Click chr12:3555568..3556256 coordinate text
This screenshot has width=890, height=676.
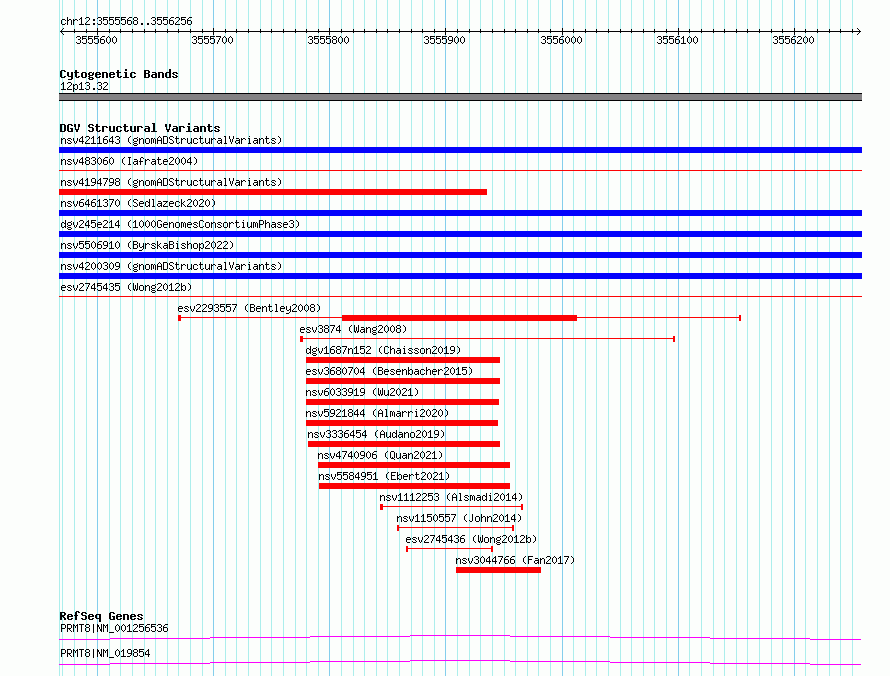point(126,22)
